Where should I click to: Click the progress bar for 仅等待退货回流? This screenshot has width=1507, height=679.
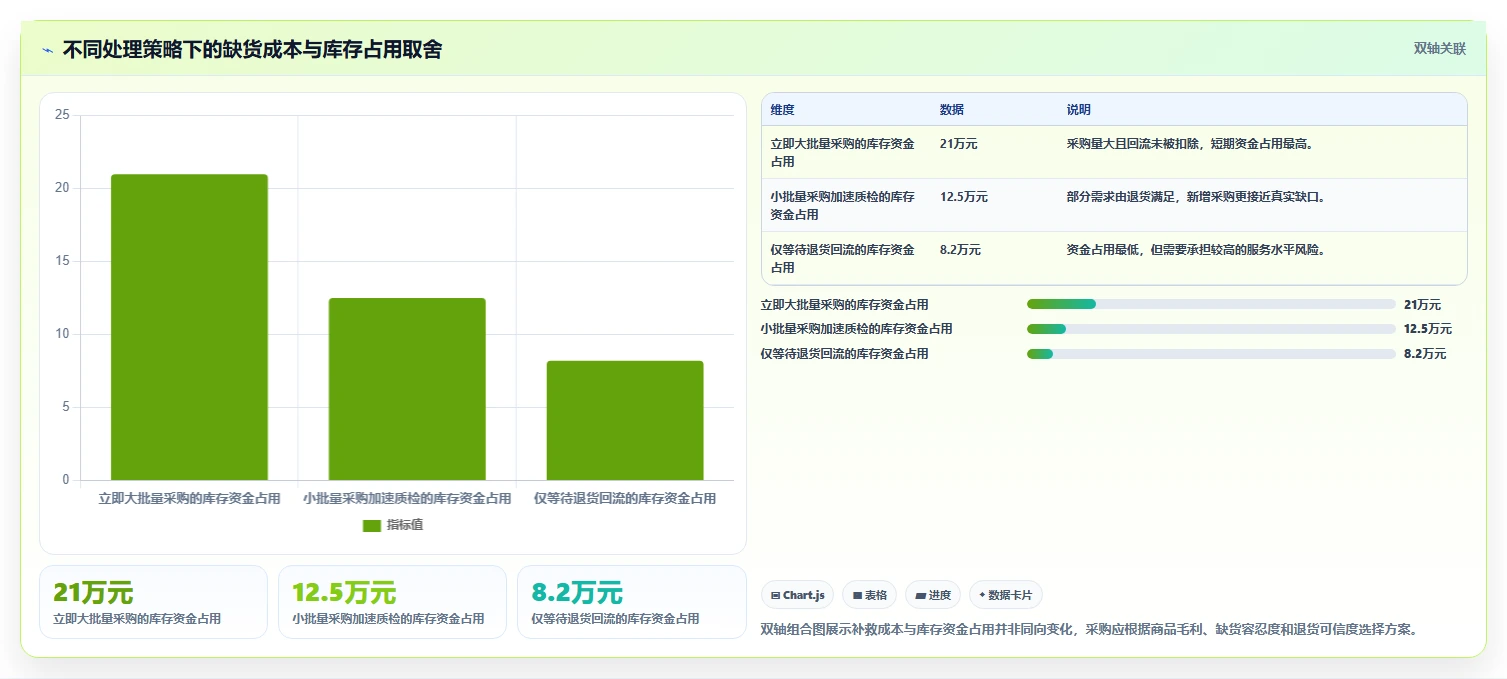tap(1211, 354)
